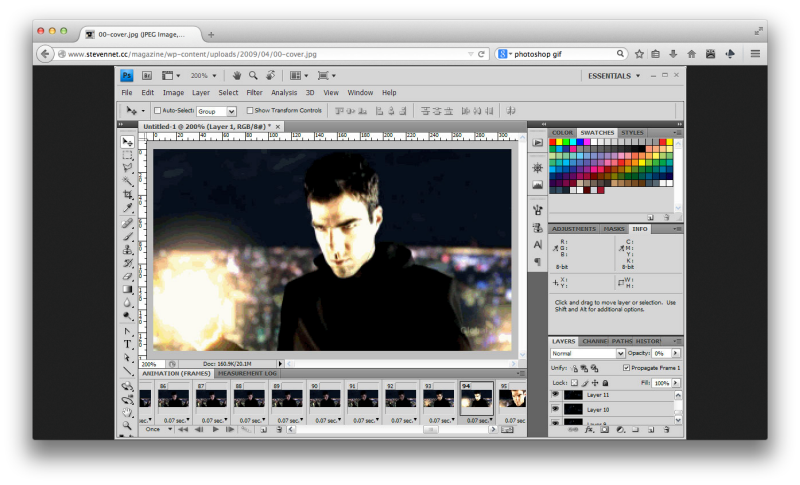This screenshot has height=485, width=800.
Task: Select the Rectangular Marquee tool
Action: coord(128,156)
